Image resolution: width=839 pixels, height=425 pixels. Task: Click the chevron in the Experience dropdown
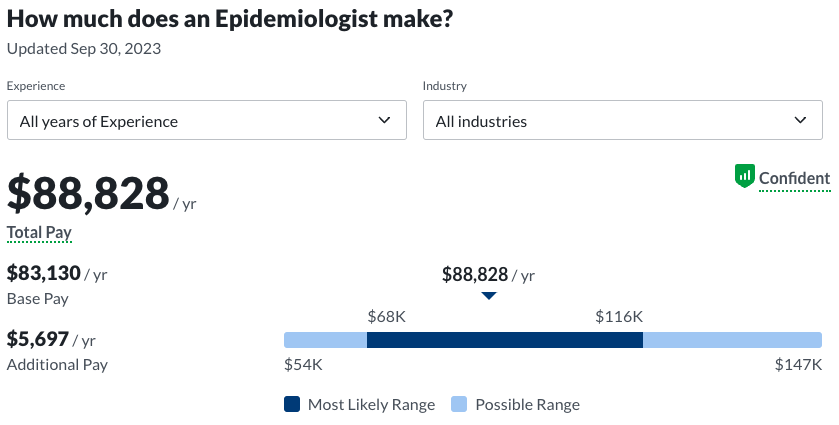point(385,120)
